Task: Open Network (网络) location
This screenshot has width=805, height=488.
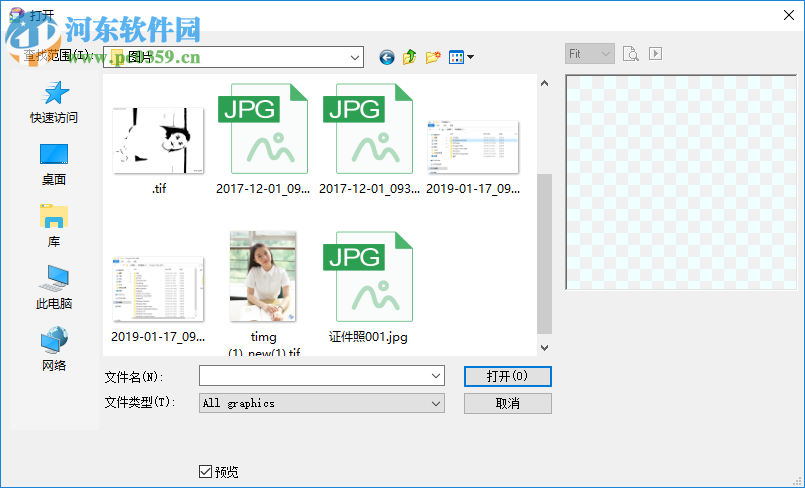Action: (x=54, y=349)
